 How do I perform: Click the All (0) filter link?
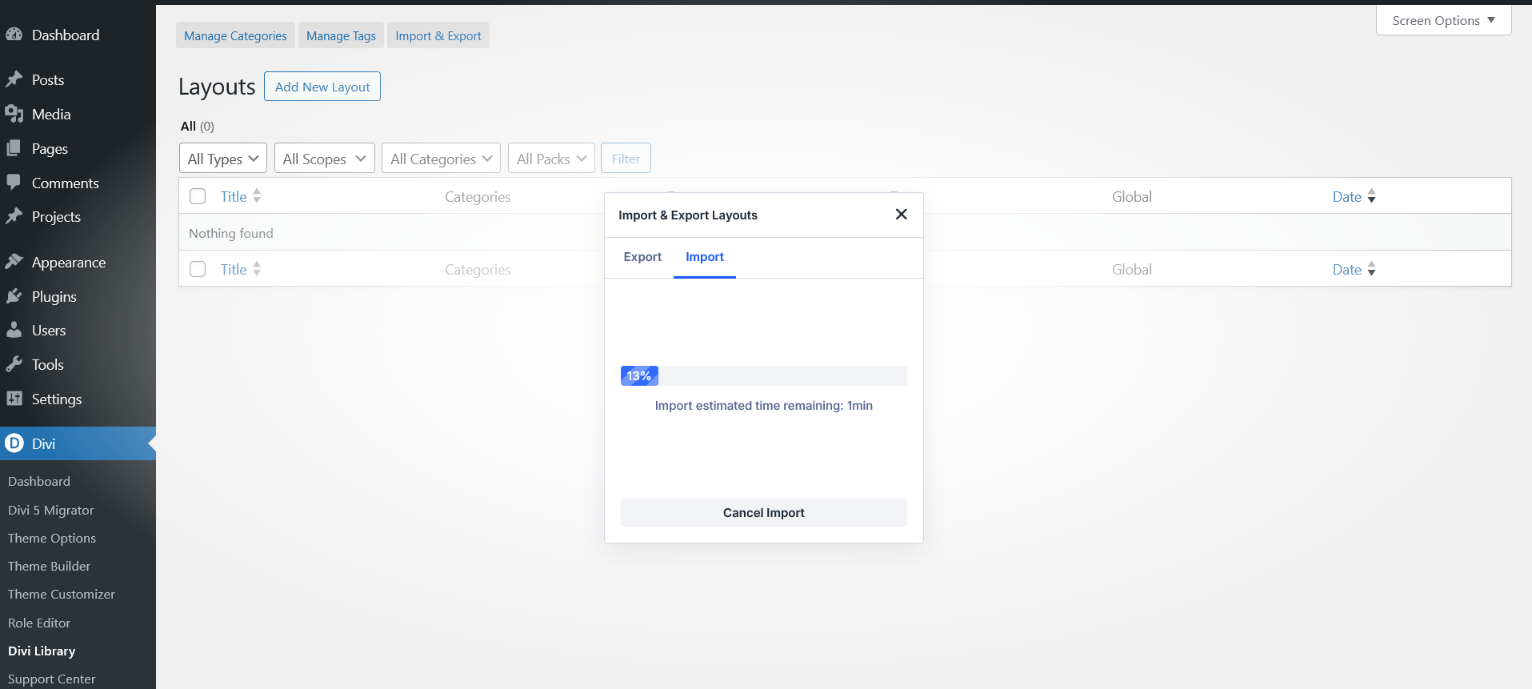pyautogui.click(x=197, y=126)
